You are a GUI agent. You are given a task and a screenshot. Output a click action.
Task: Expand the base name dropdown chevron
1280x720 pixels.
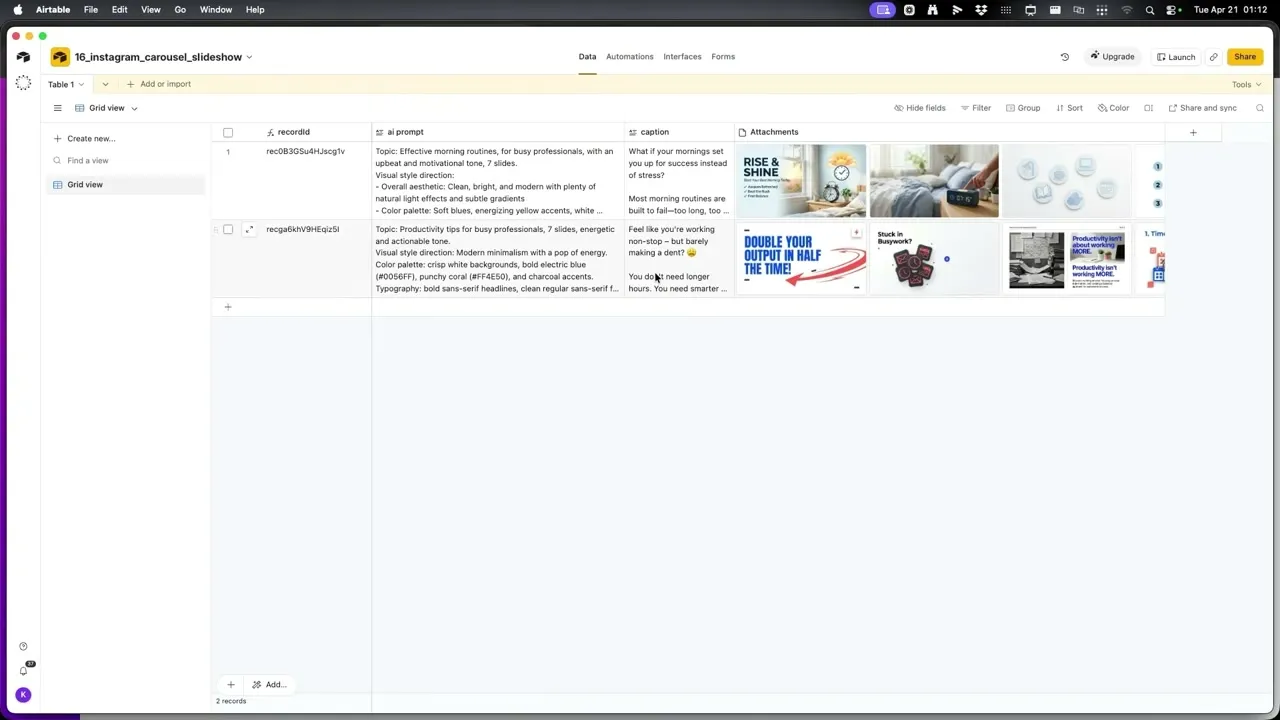pyautogui.click(x=249, y=57)
